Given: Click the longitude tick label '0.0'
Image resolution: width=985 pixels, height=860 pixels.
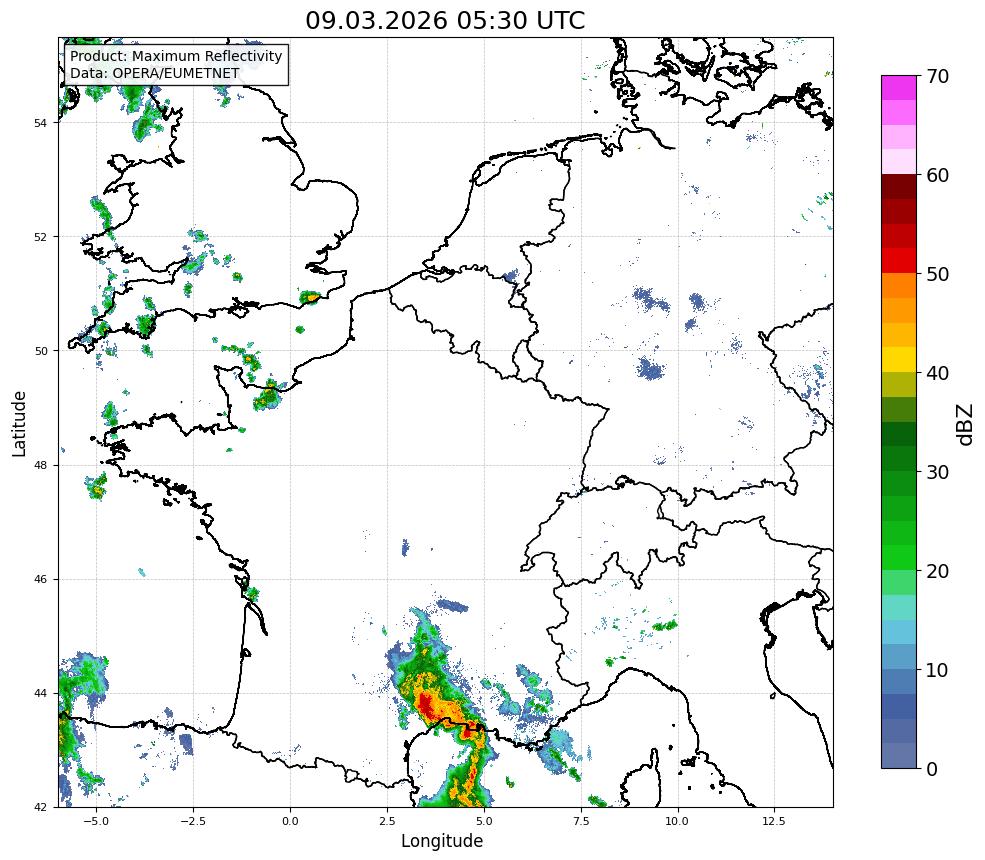Looking at the screenshot, I should [x=290, y=821].
